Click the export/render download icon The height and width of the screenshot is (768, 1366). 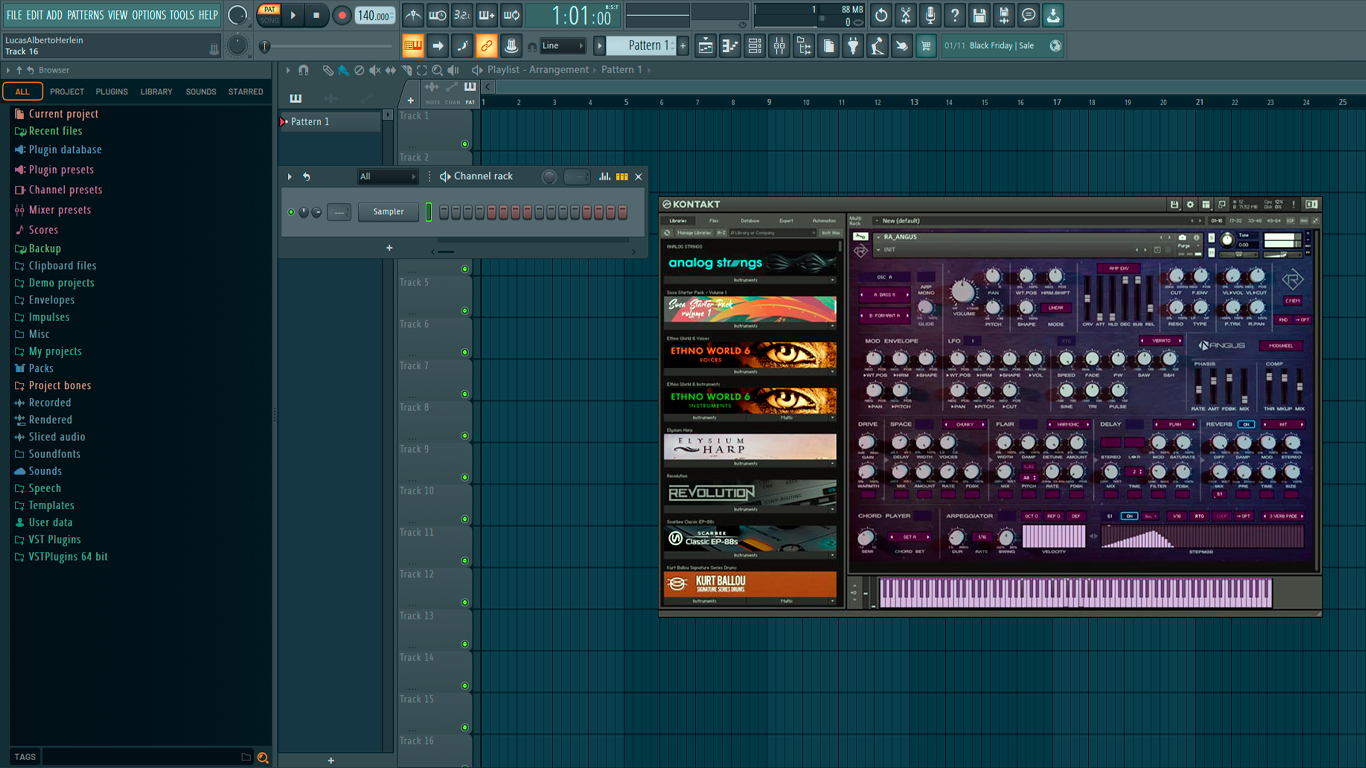tap(1053, 16)
